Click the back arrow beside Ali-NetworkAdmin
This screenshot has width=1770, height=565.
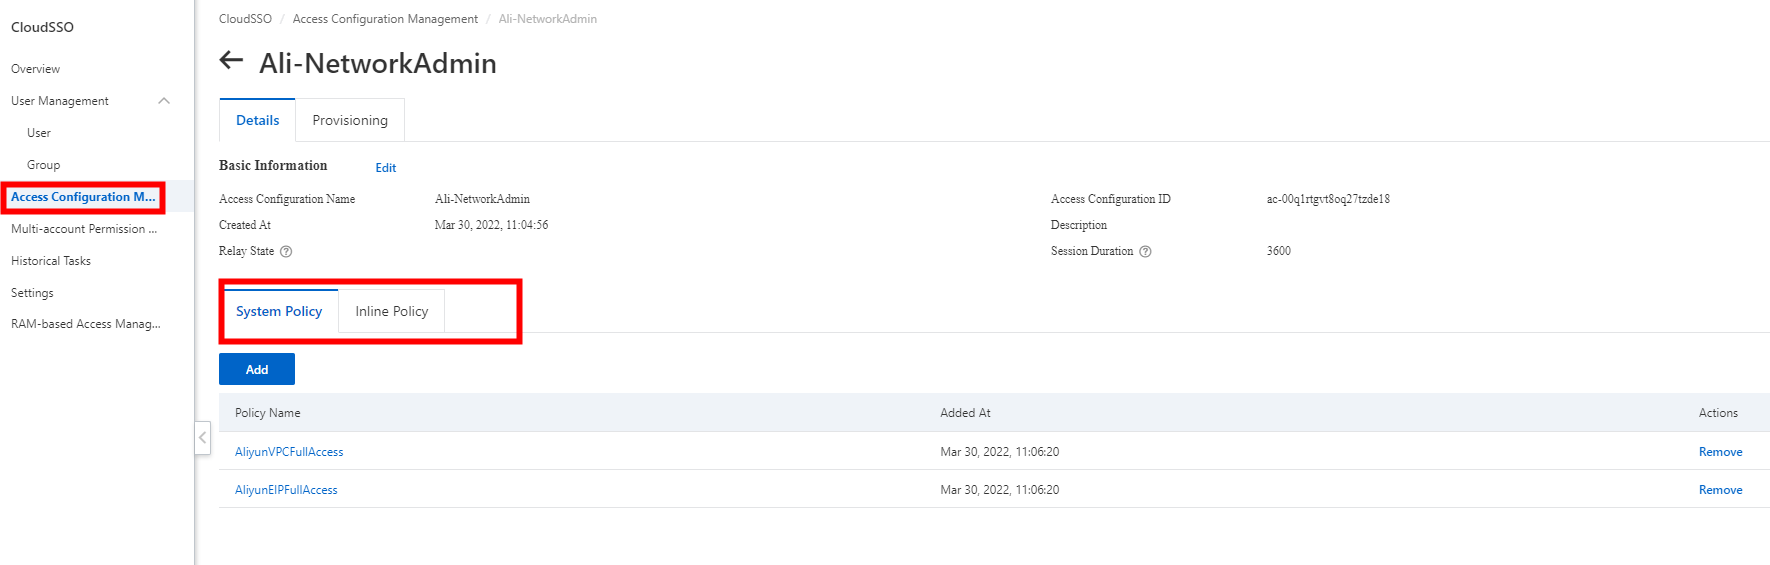coord(231,60)
